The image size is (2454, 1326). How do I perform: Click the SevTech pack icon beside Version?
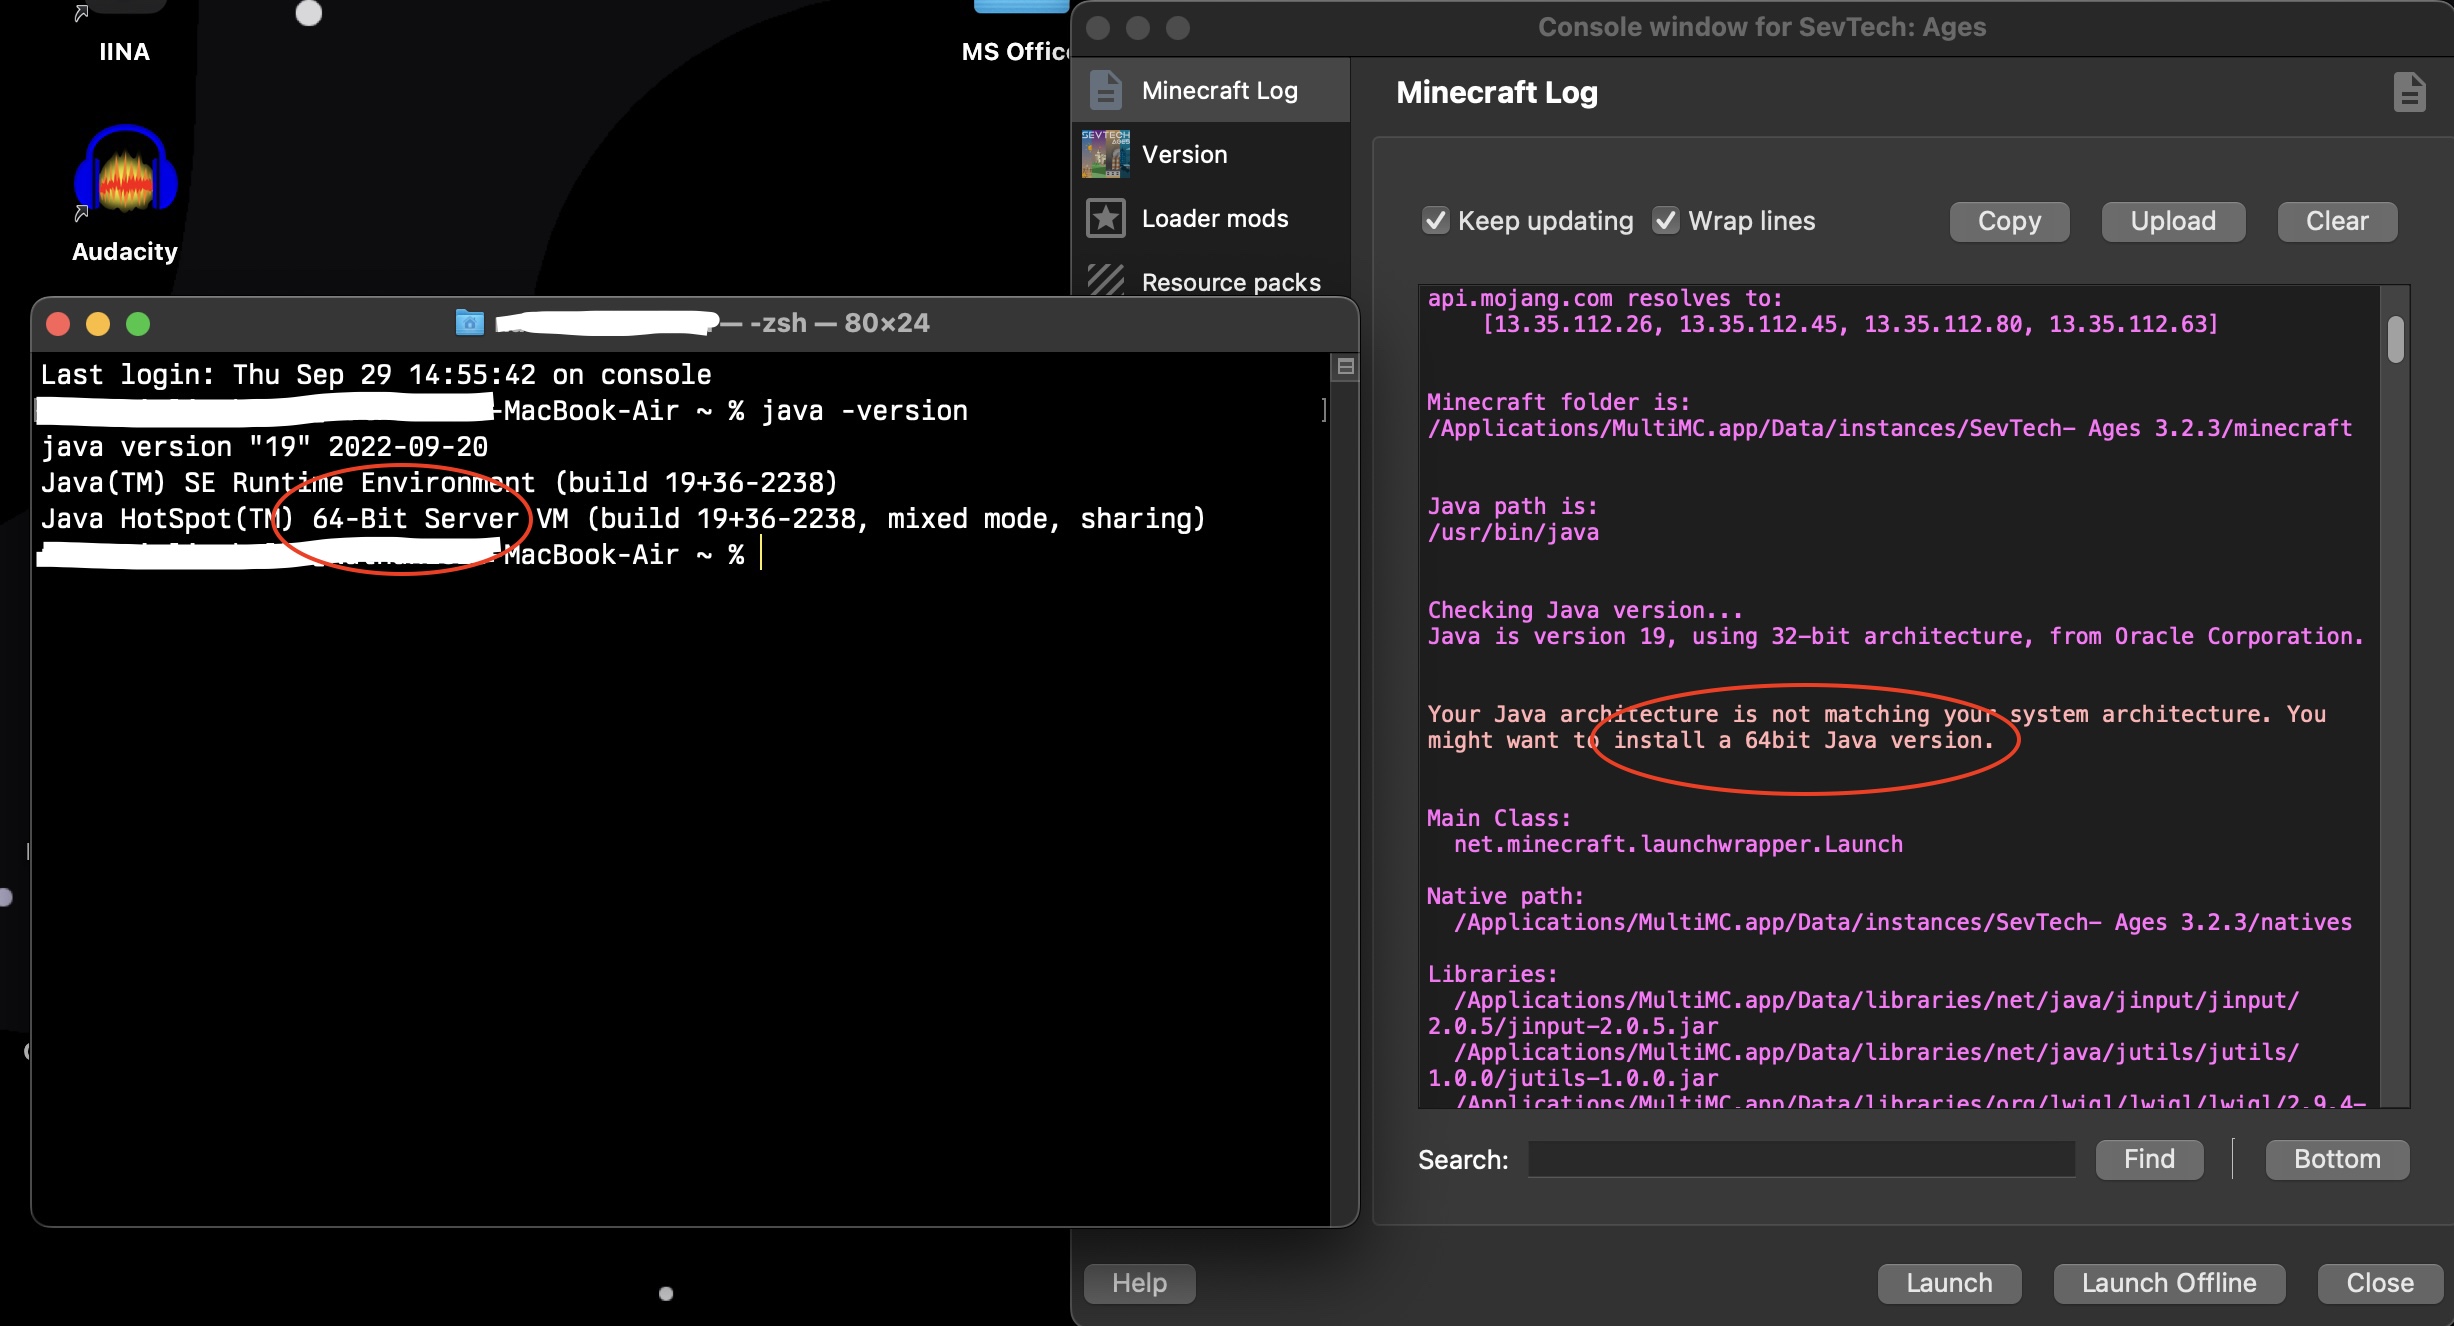(x=1106, y=154)
